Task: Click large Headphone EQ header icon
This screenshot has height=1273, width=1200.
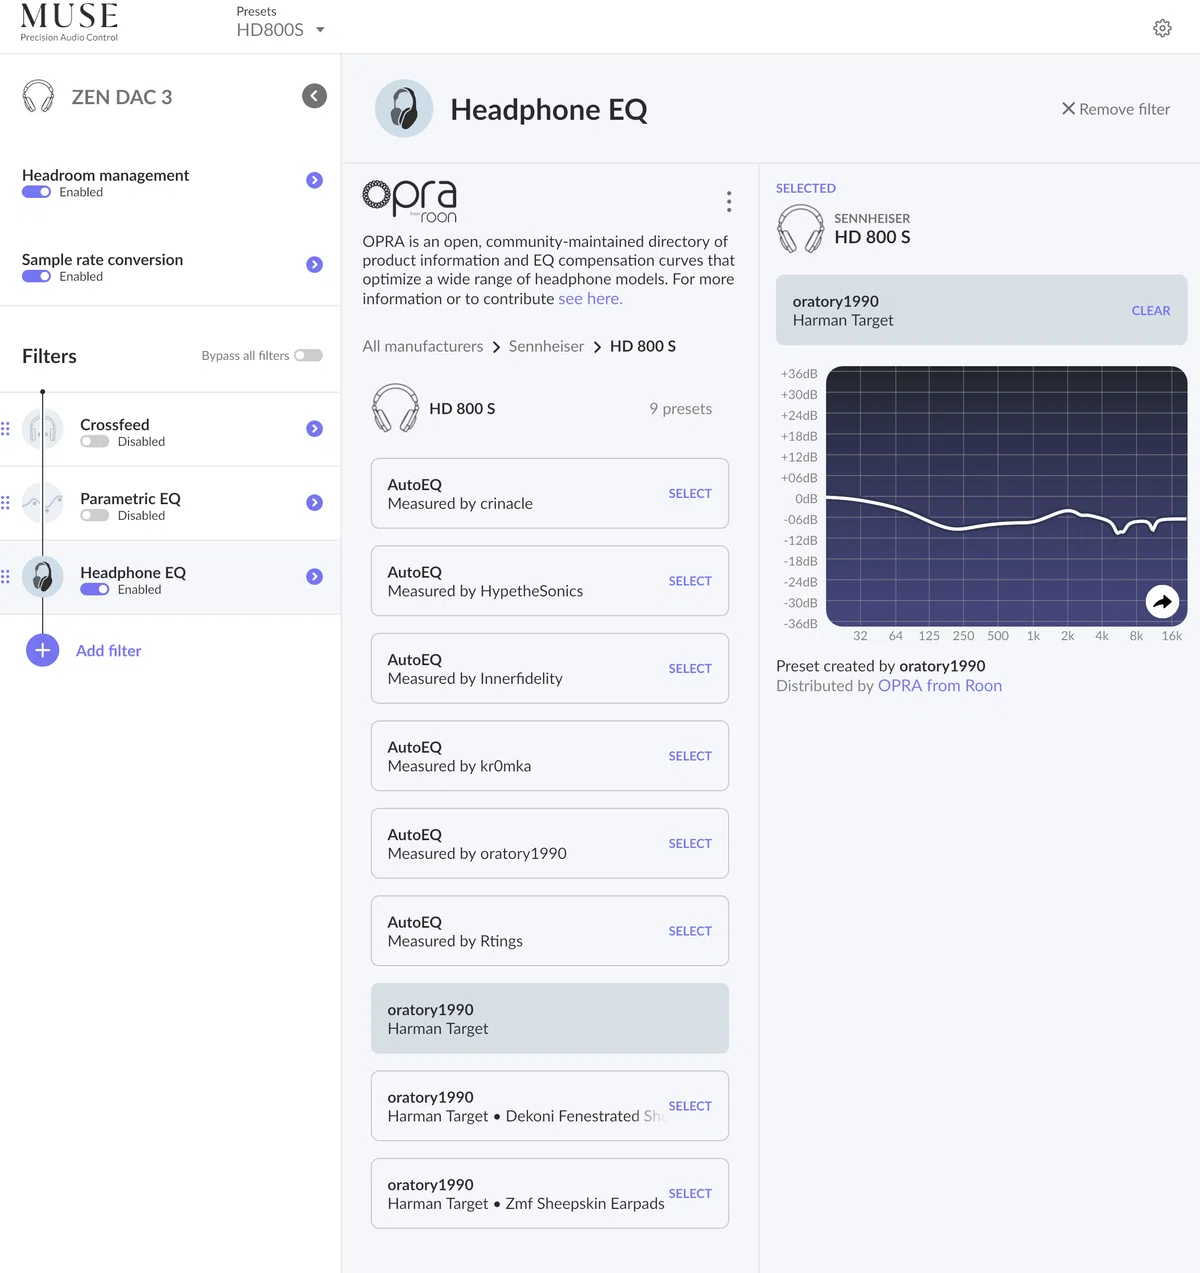Action: pos(404,108)
